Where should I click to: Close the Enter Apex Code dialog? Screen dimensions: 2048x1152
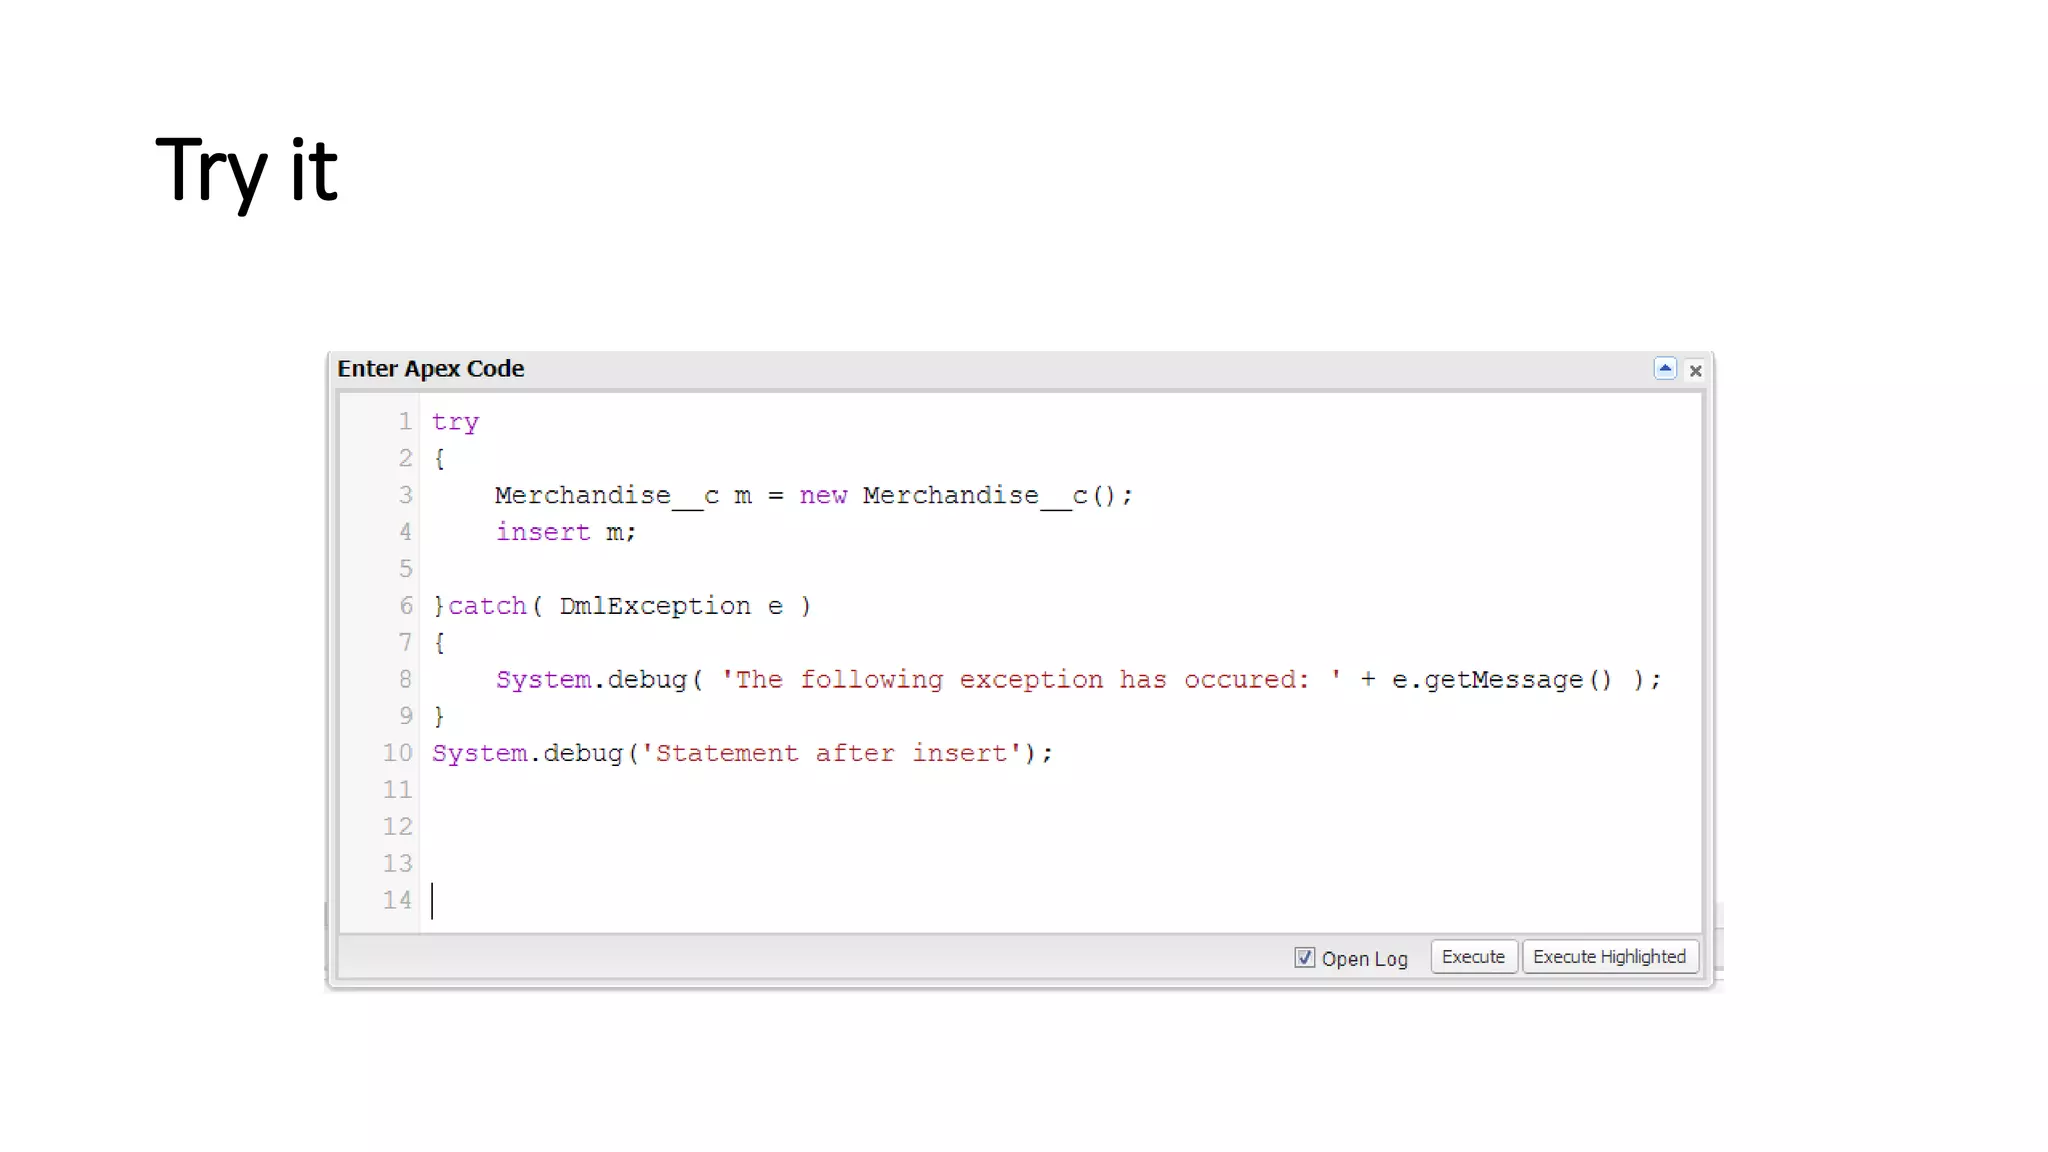tap(1695, 370)
